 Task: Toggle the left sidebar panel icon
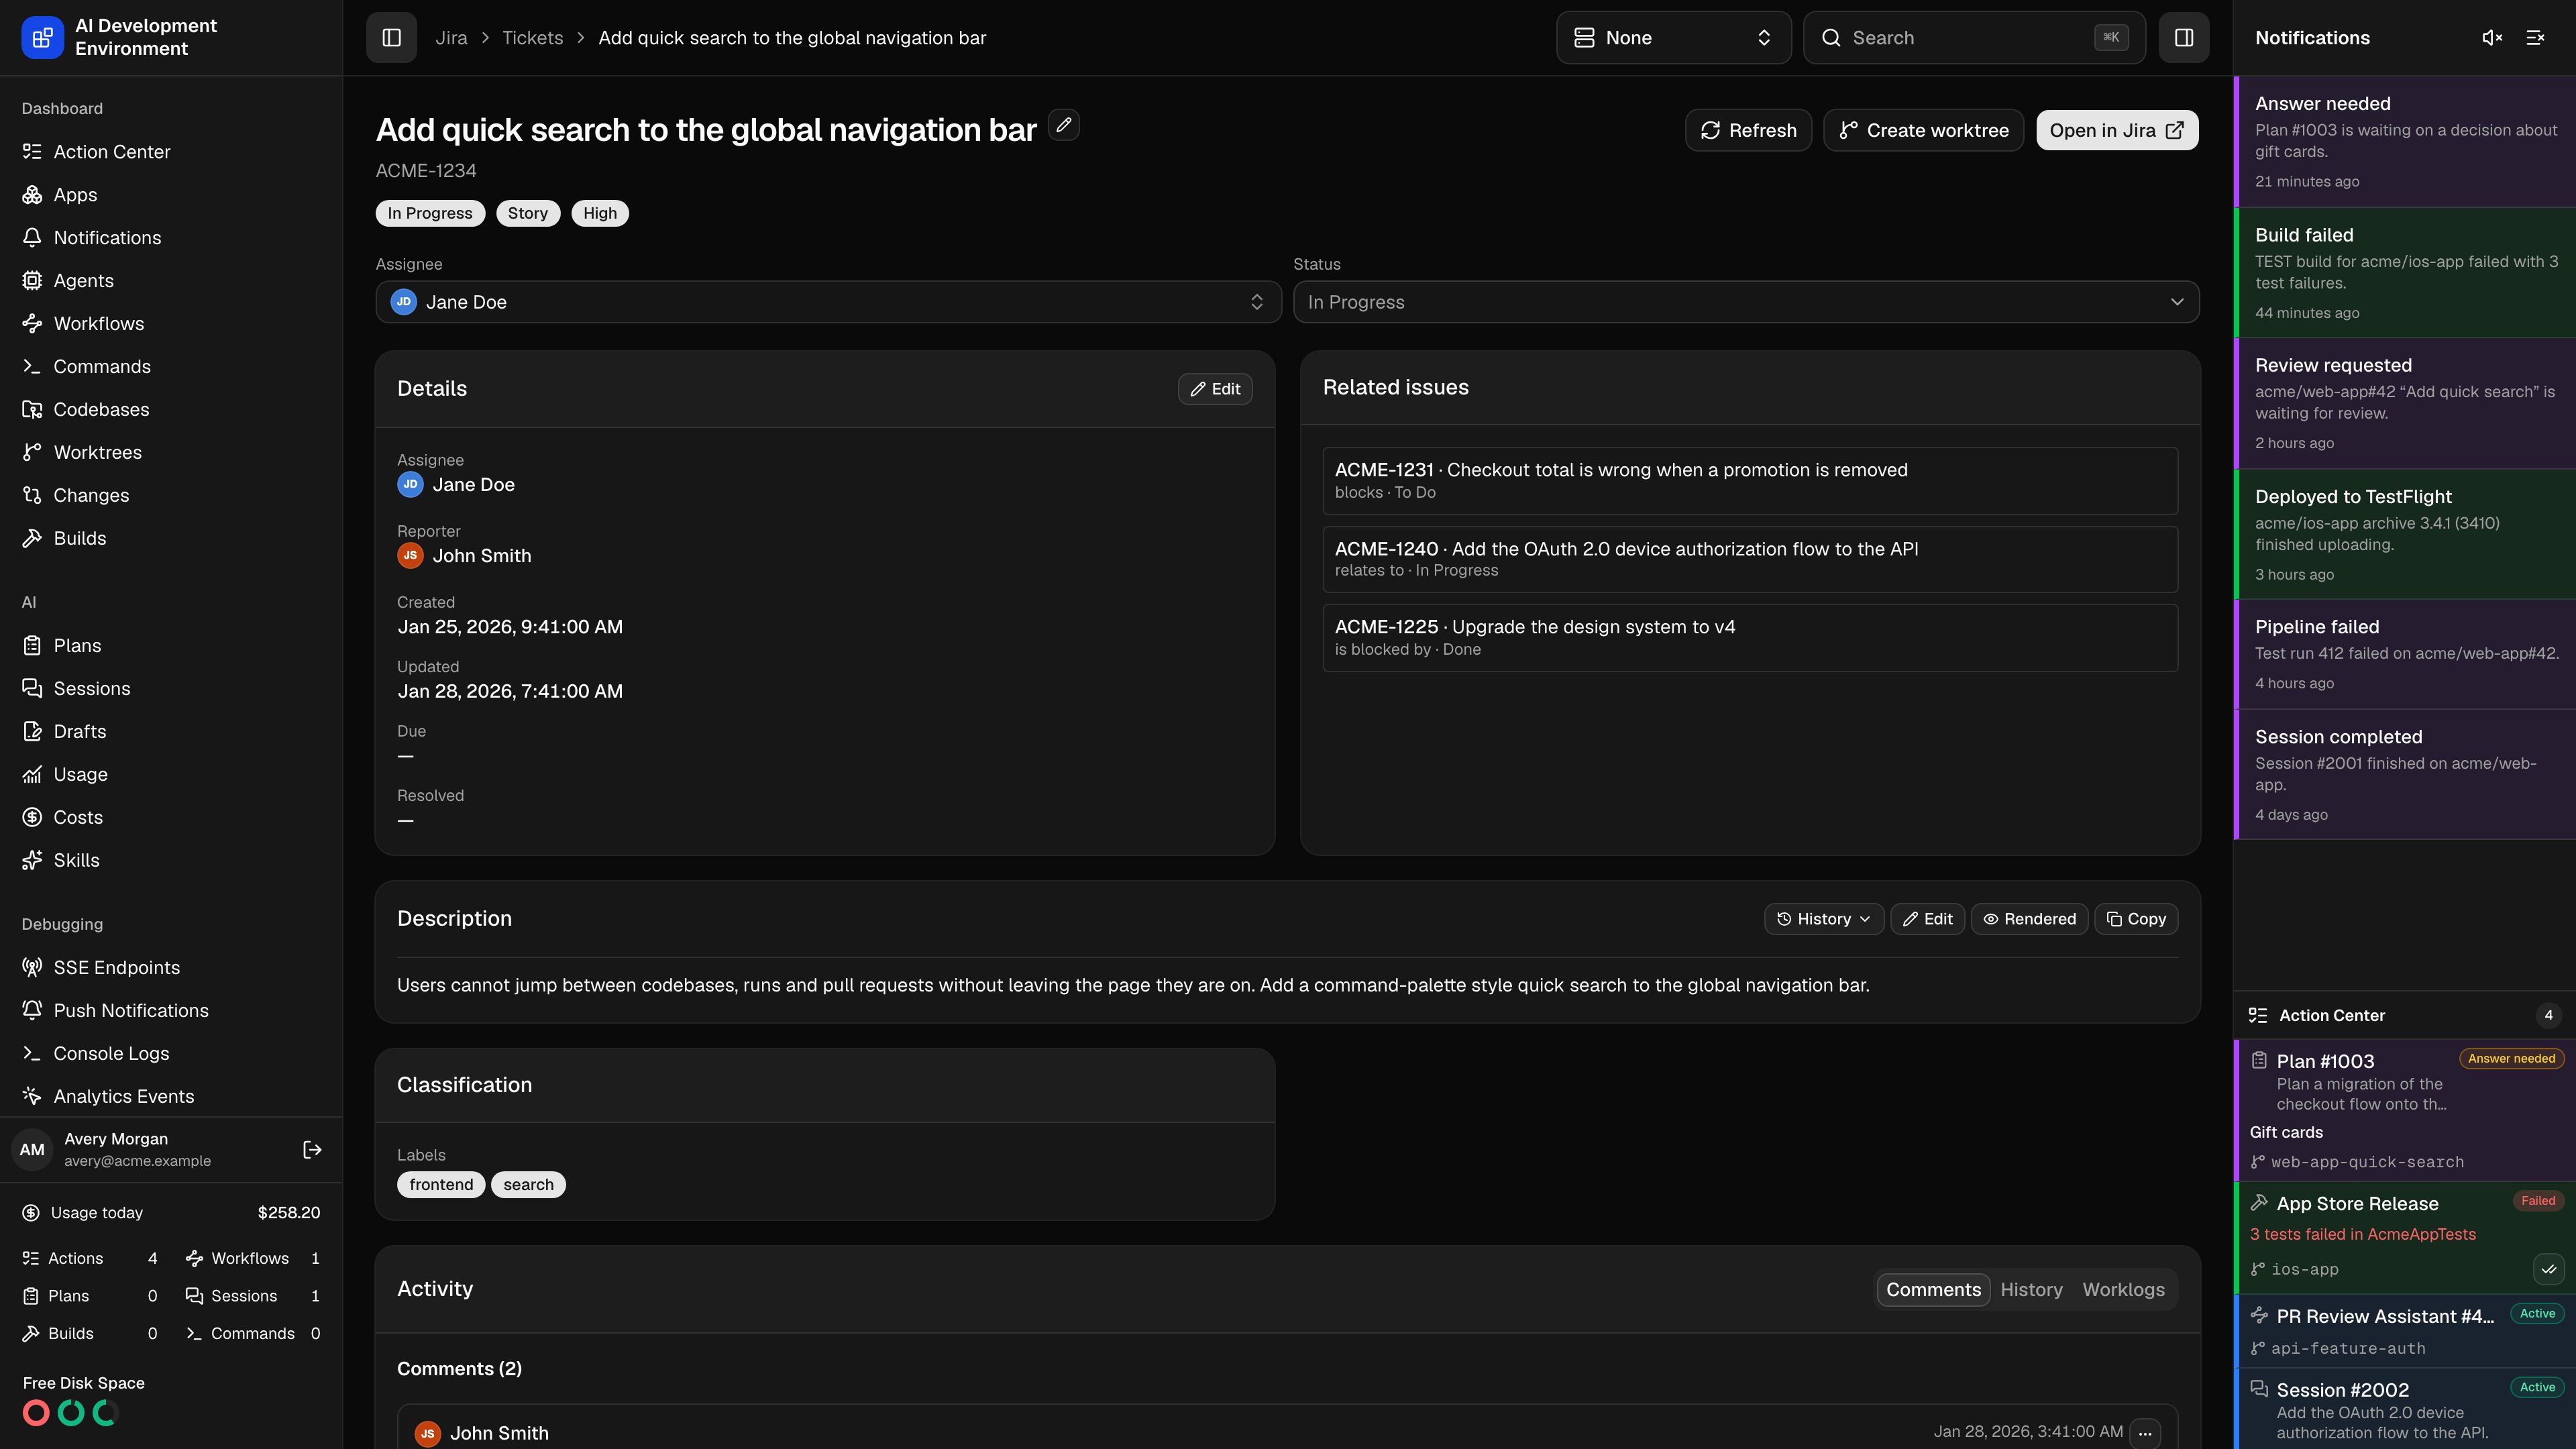point(391,38)
